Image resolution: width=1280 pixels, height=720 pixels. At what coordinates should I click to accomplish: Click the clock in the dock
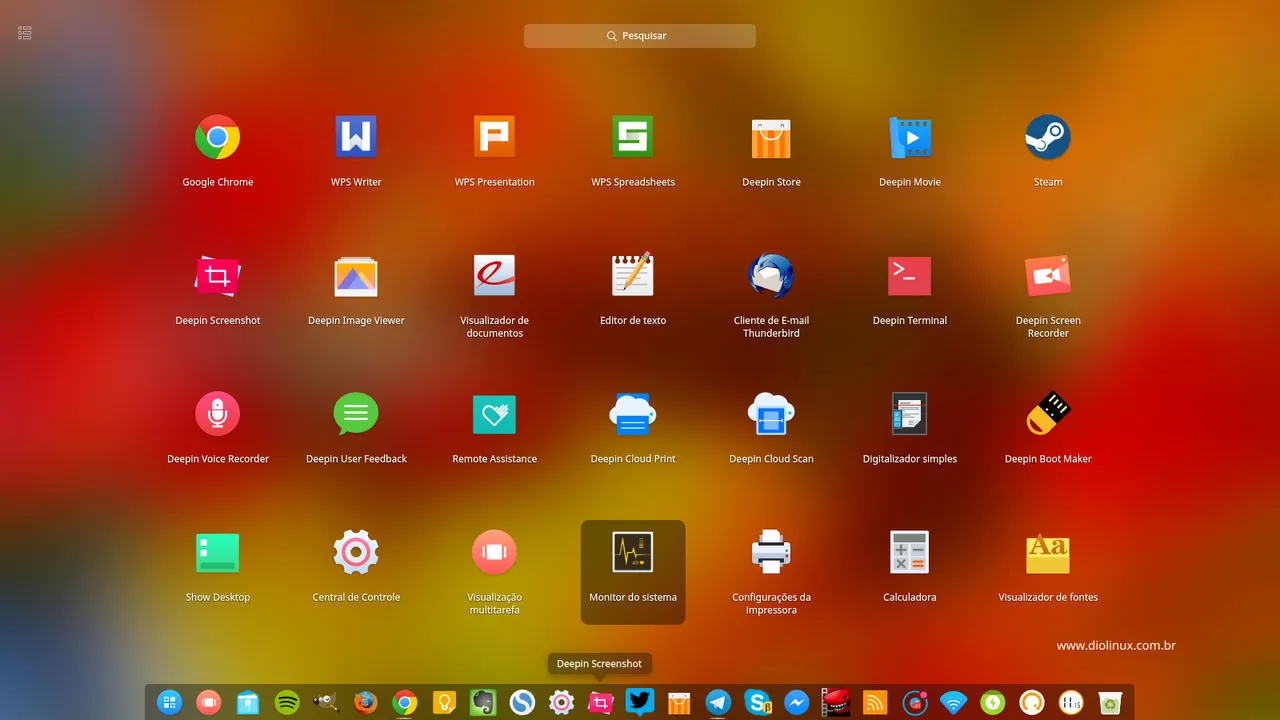(x=1071, y=703)
